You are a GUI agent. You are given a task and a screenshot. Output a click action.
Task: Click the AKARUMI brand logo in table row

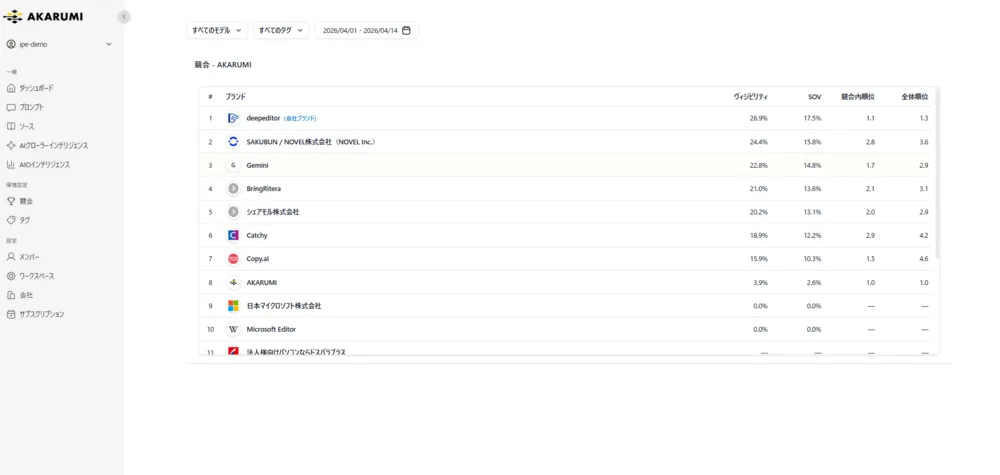233,282
